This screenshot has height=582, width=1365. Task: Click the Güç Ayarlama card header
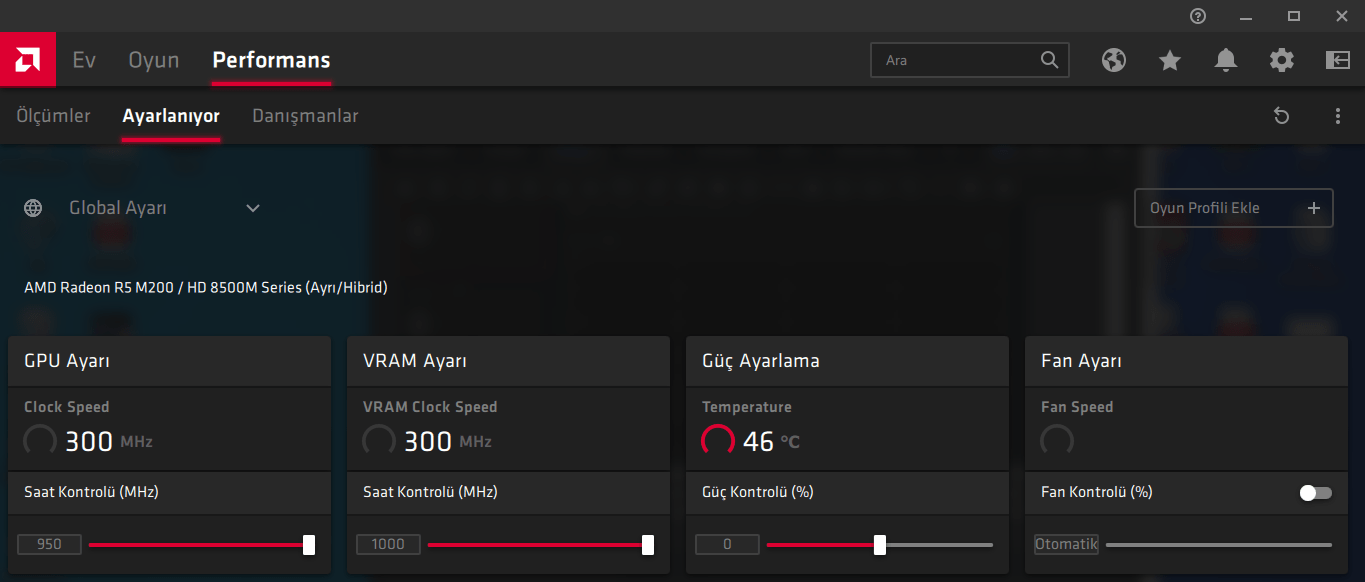tap(848, 361)
